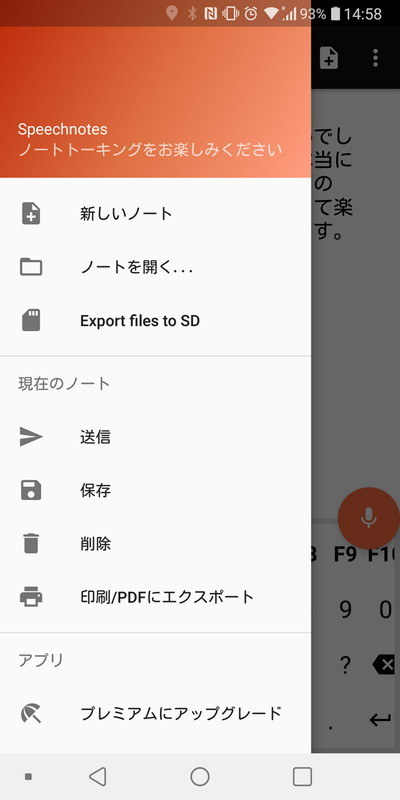The height and width of the screenshot is (800, 400).
Task: Select プレミアムにアップグレード item
Action: point(156,713)
